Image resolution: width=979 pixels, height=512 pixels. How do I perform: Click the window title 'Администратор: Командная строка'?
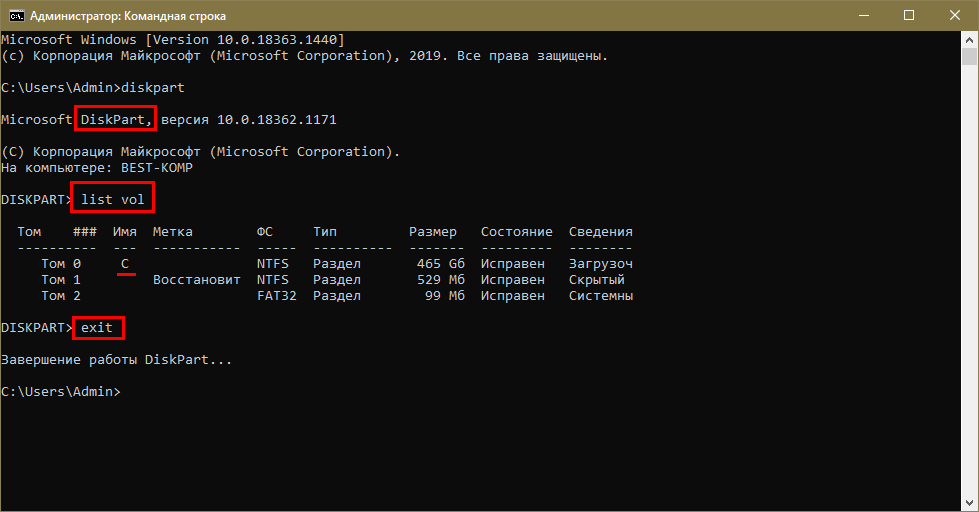pyautogui.click(x=127, y=16)
